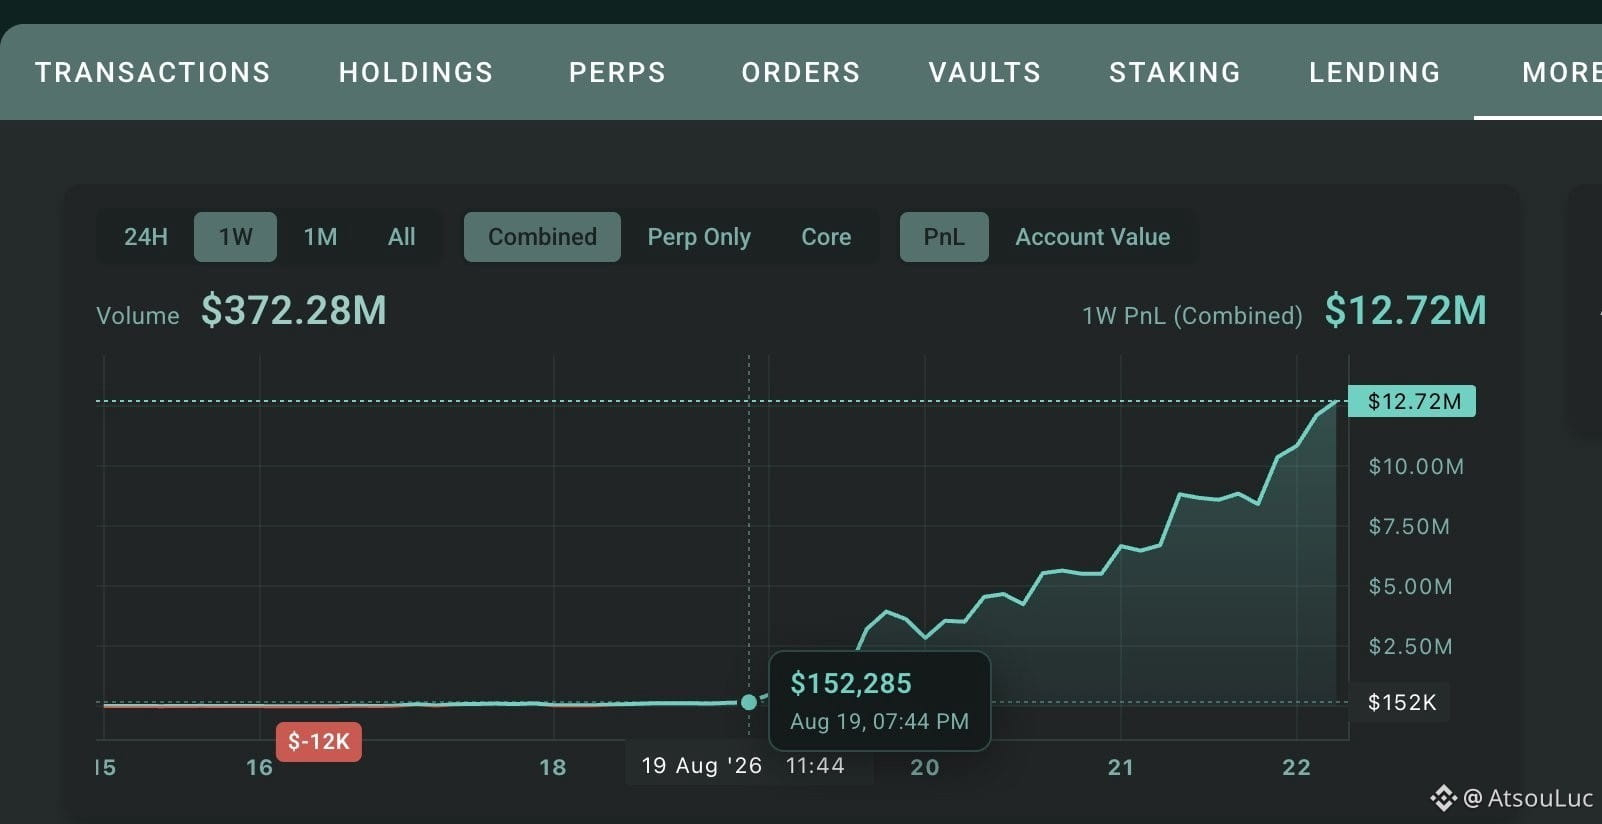Expand the MORE tab menu
Viewport: 1602px width, 824px height.
1561,72
